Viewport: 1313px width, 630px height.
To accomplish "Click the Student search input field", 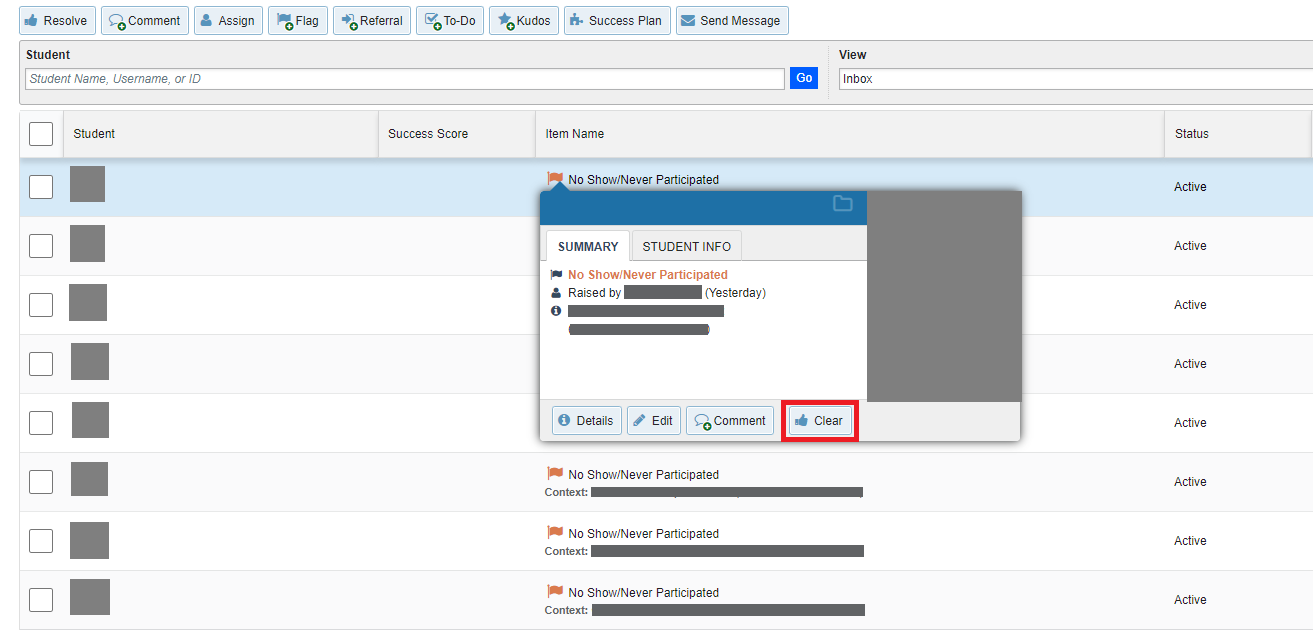I will pyautogui.click(x=405, y=79).
